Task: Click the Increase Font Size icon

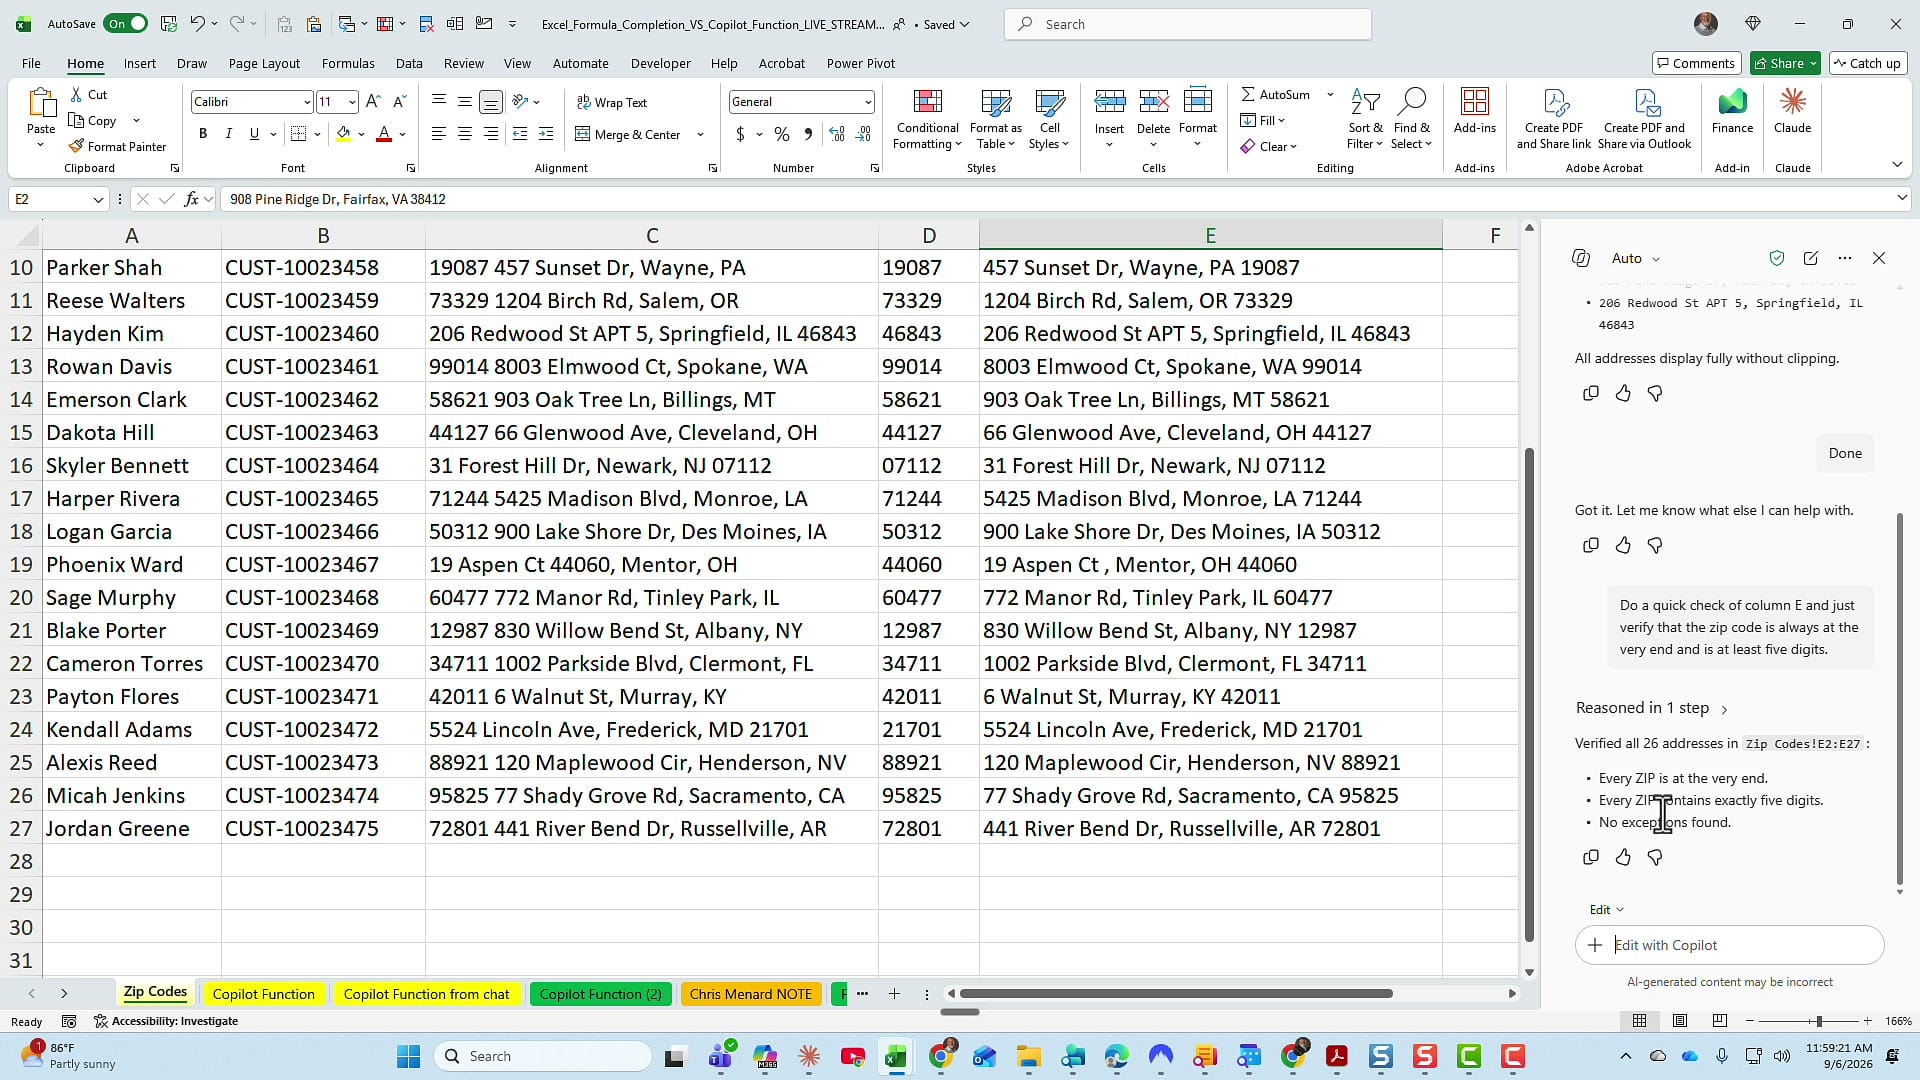Action: tap(373, 101)
